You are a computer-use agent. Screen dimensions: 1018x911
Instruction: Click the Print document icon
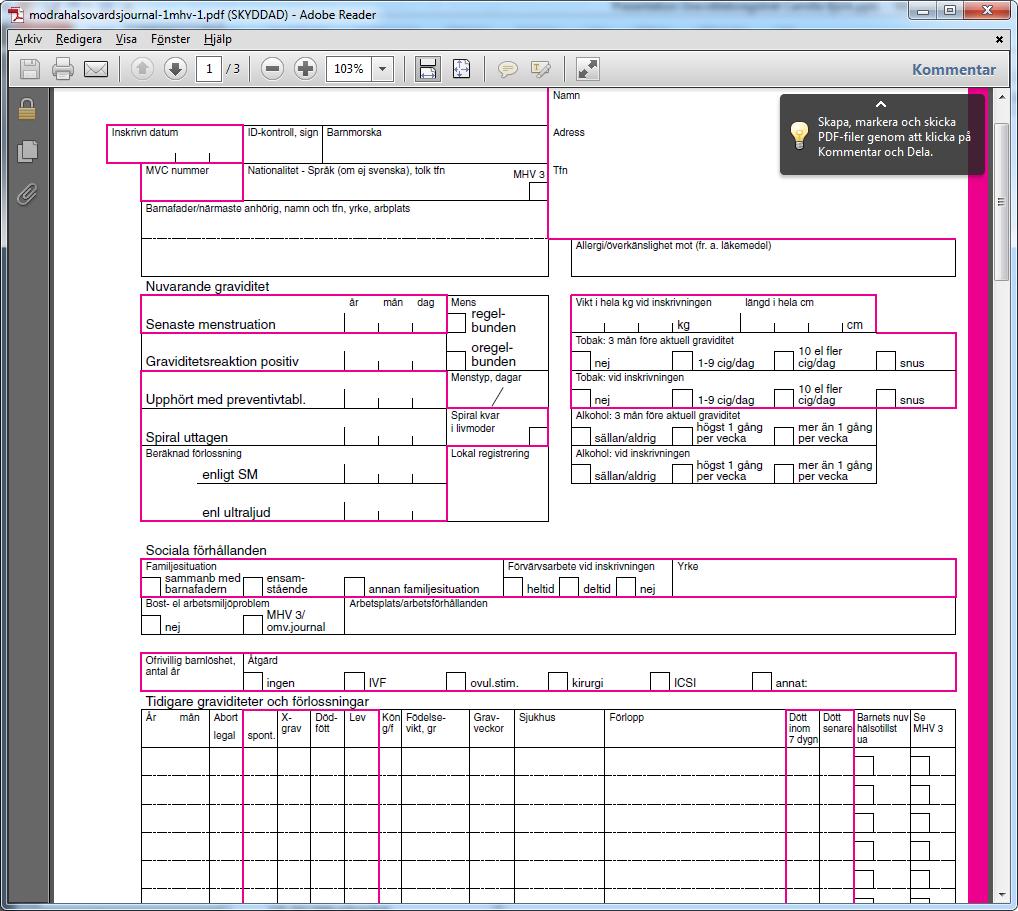pyautogui.click(x=63, y=69)
